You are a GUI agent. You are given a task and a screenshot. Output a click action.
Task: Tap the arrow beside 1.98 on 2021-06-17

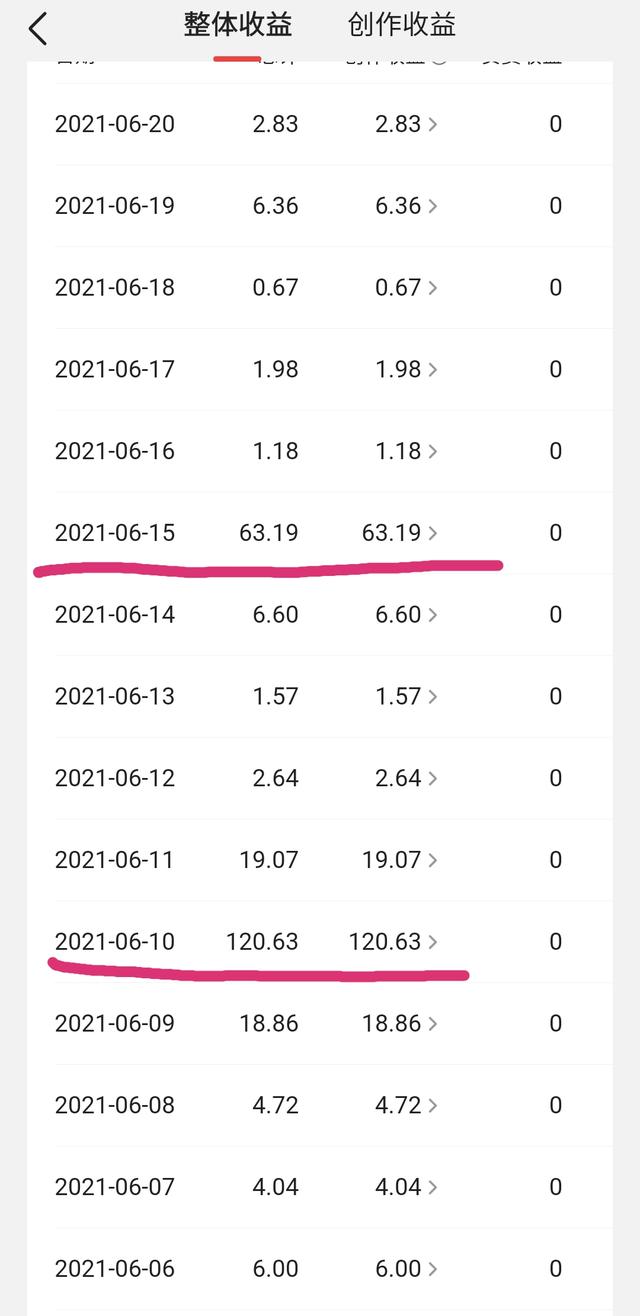point(432,370)
